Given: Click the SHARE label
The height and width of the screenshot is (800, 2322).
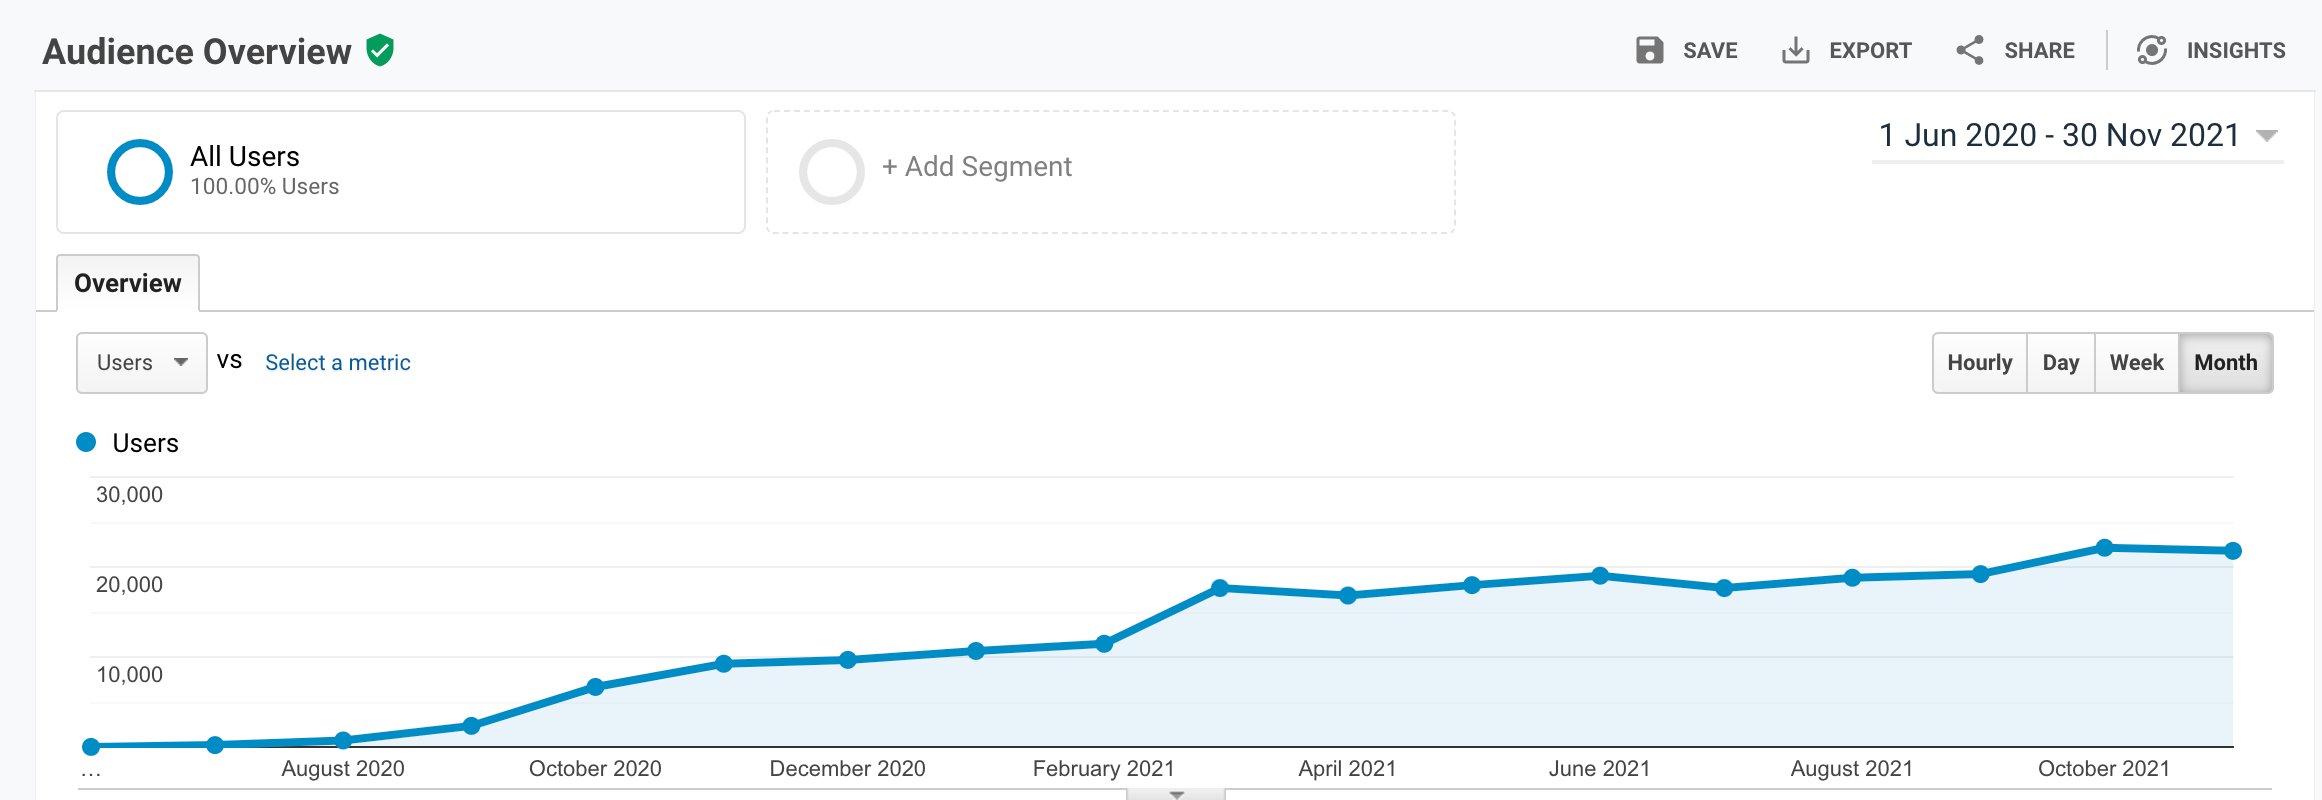Looking at the screenshot, I should point(2039,50).
